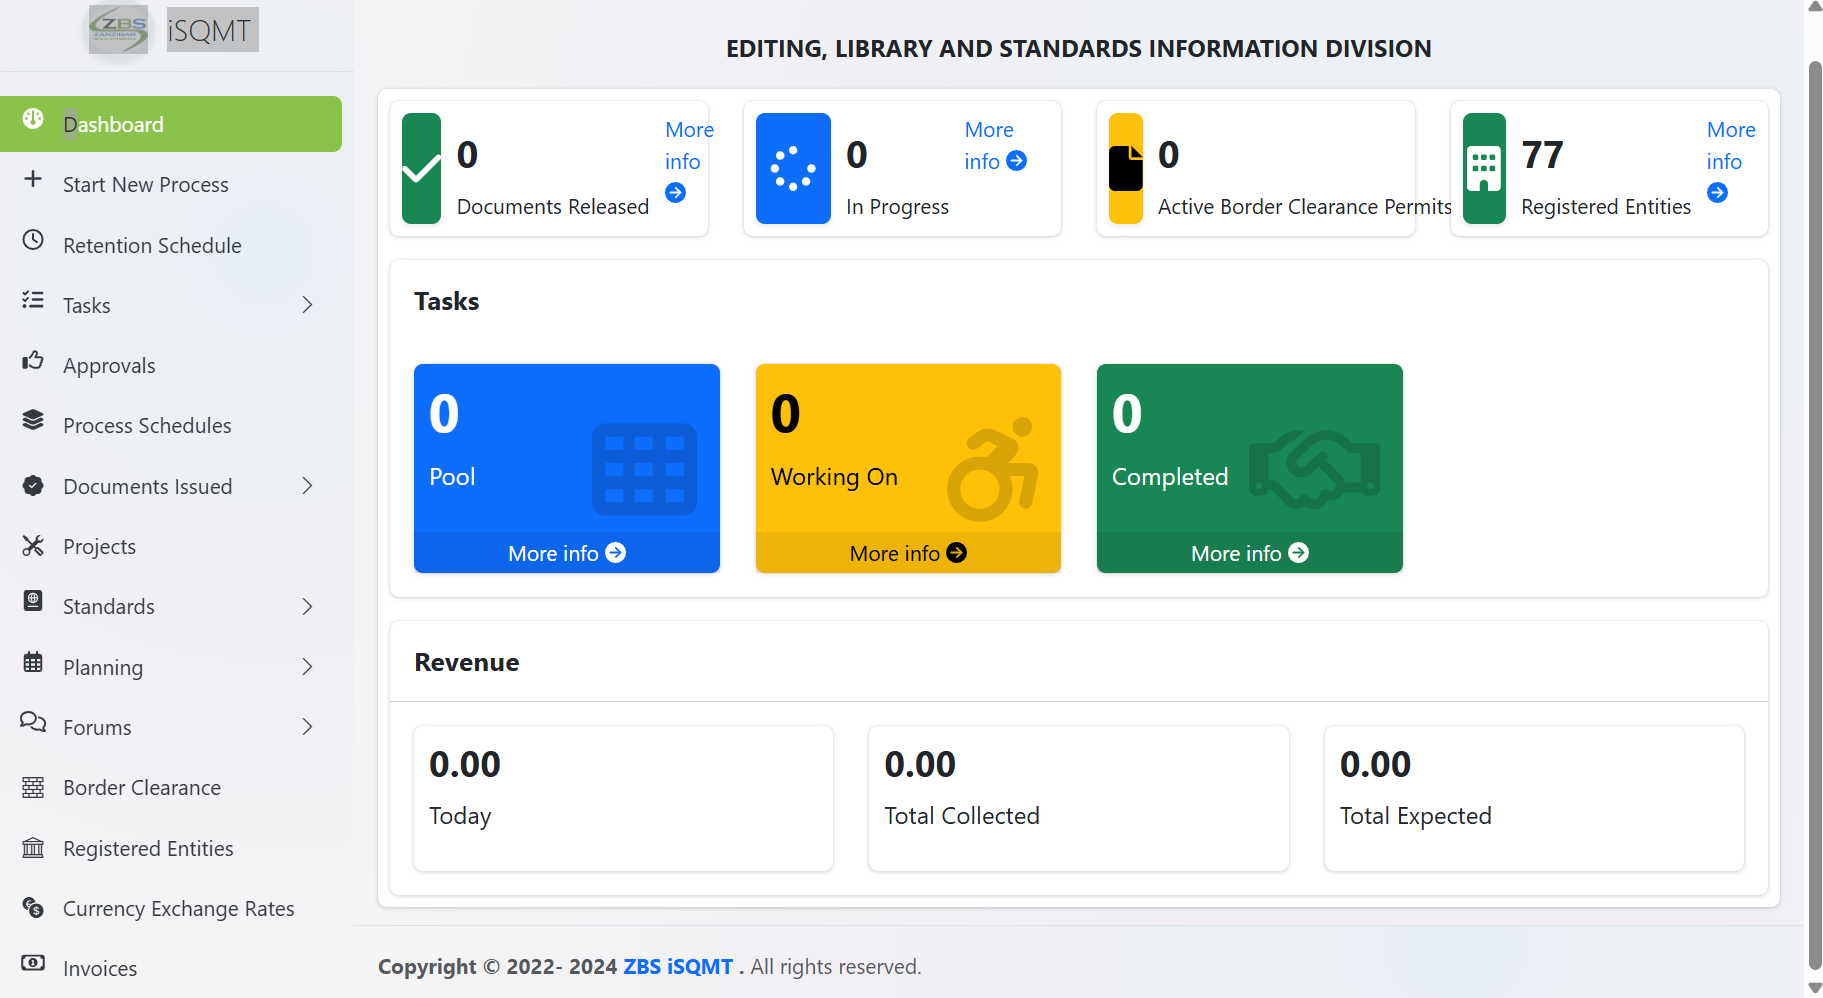
Task: Click the ZBS logo in header
Action: [x=118, y=30]
